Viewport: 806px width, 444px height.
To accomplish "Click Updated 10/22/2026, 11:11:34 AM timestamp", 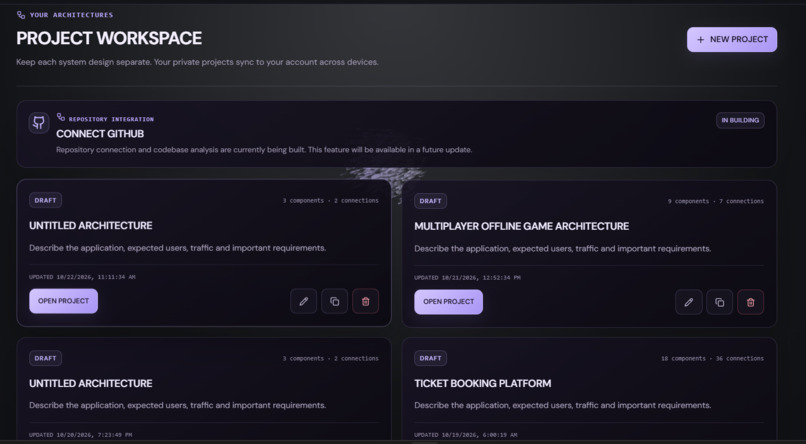I will [x=82, y=277].
